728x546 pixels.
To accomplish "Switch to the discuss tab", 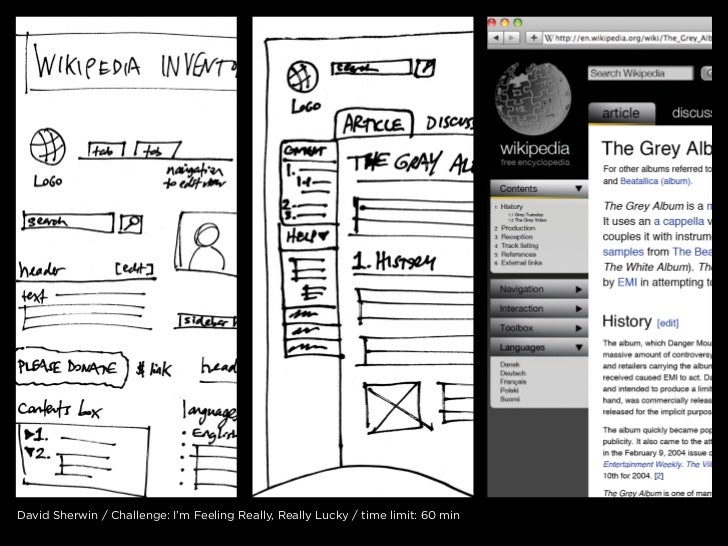I will 691,113.
